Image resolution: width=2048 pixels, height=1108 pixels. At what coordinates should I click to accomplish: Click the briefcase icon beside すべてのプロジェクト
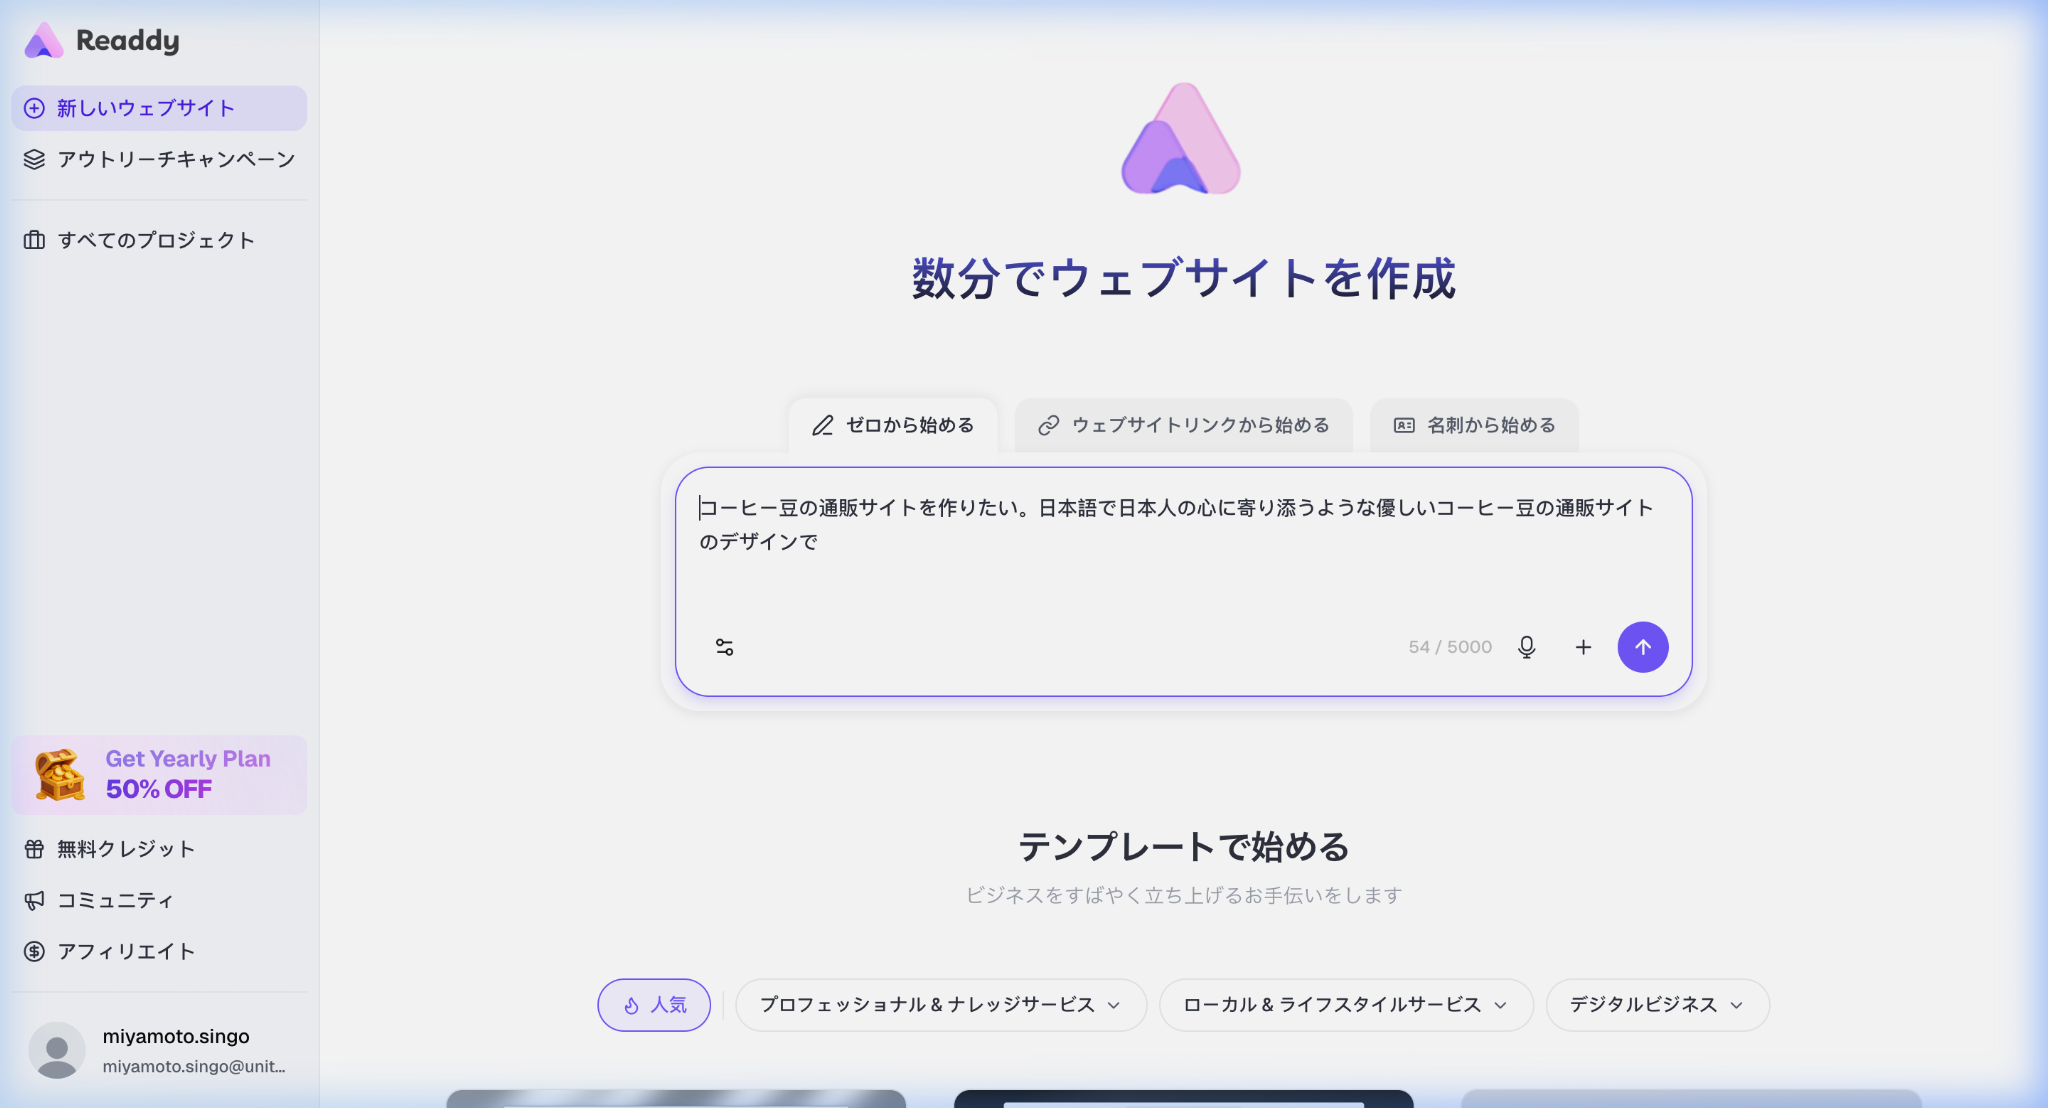pyautogui.click(x=34, y=240)
